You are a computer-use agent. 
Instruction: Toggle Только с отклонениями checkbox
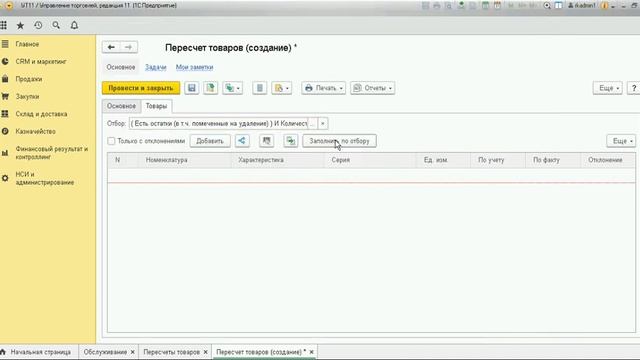coord(111,141)
